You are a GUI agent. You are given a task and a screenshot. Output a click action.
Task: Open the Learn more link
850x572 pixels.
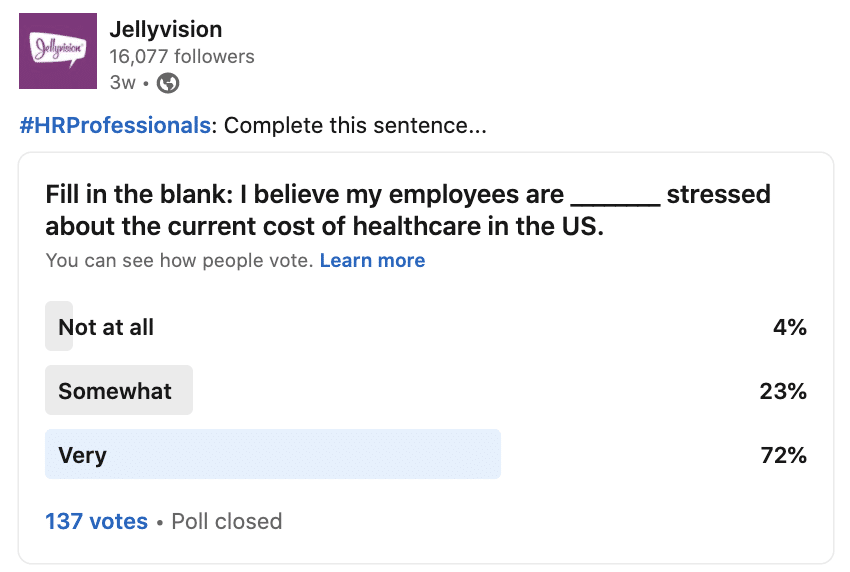pyautogui.click(x=372, y=261)
